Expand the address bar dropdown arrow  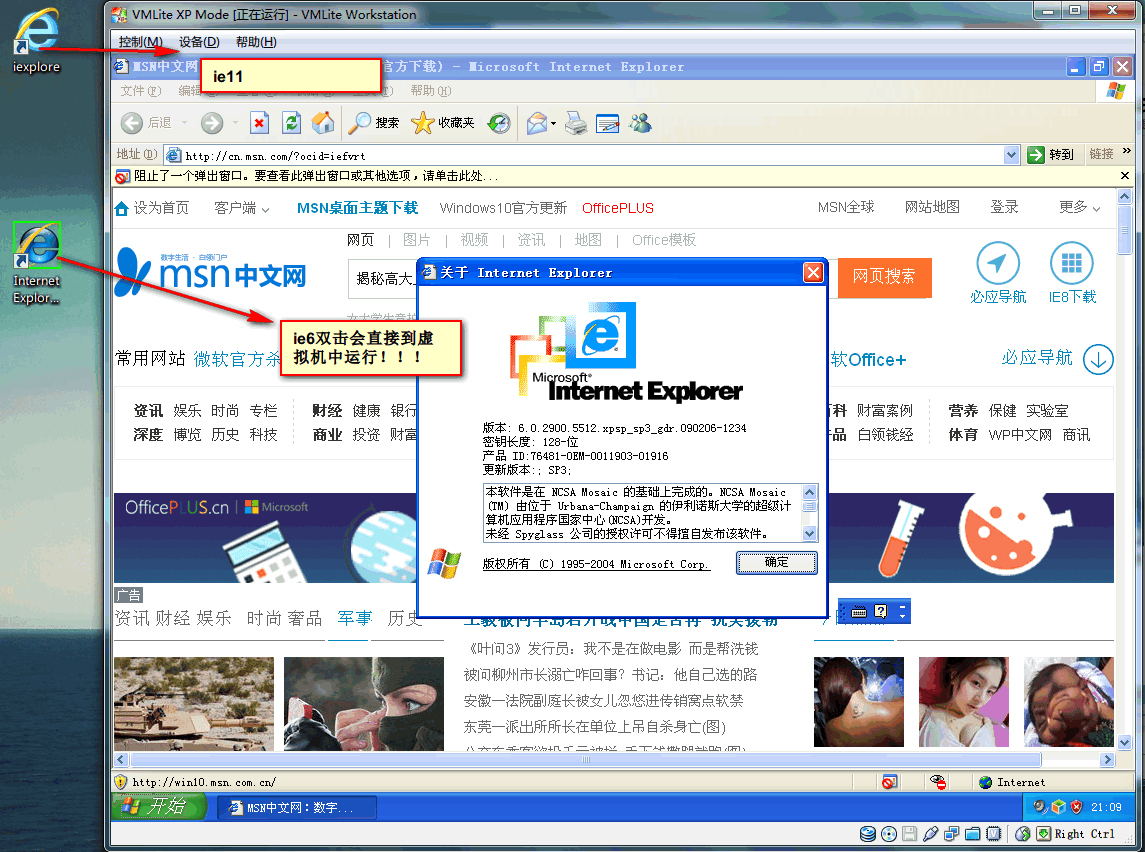tap(1011, 155)
